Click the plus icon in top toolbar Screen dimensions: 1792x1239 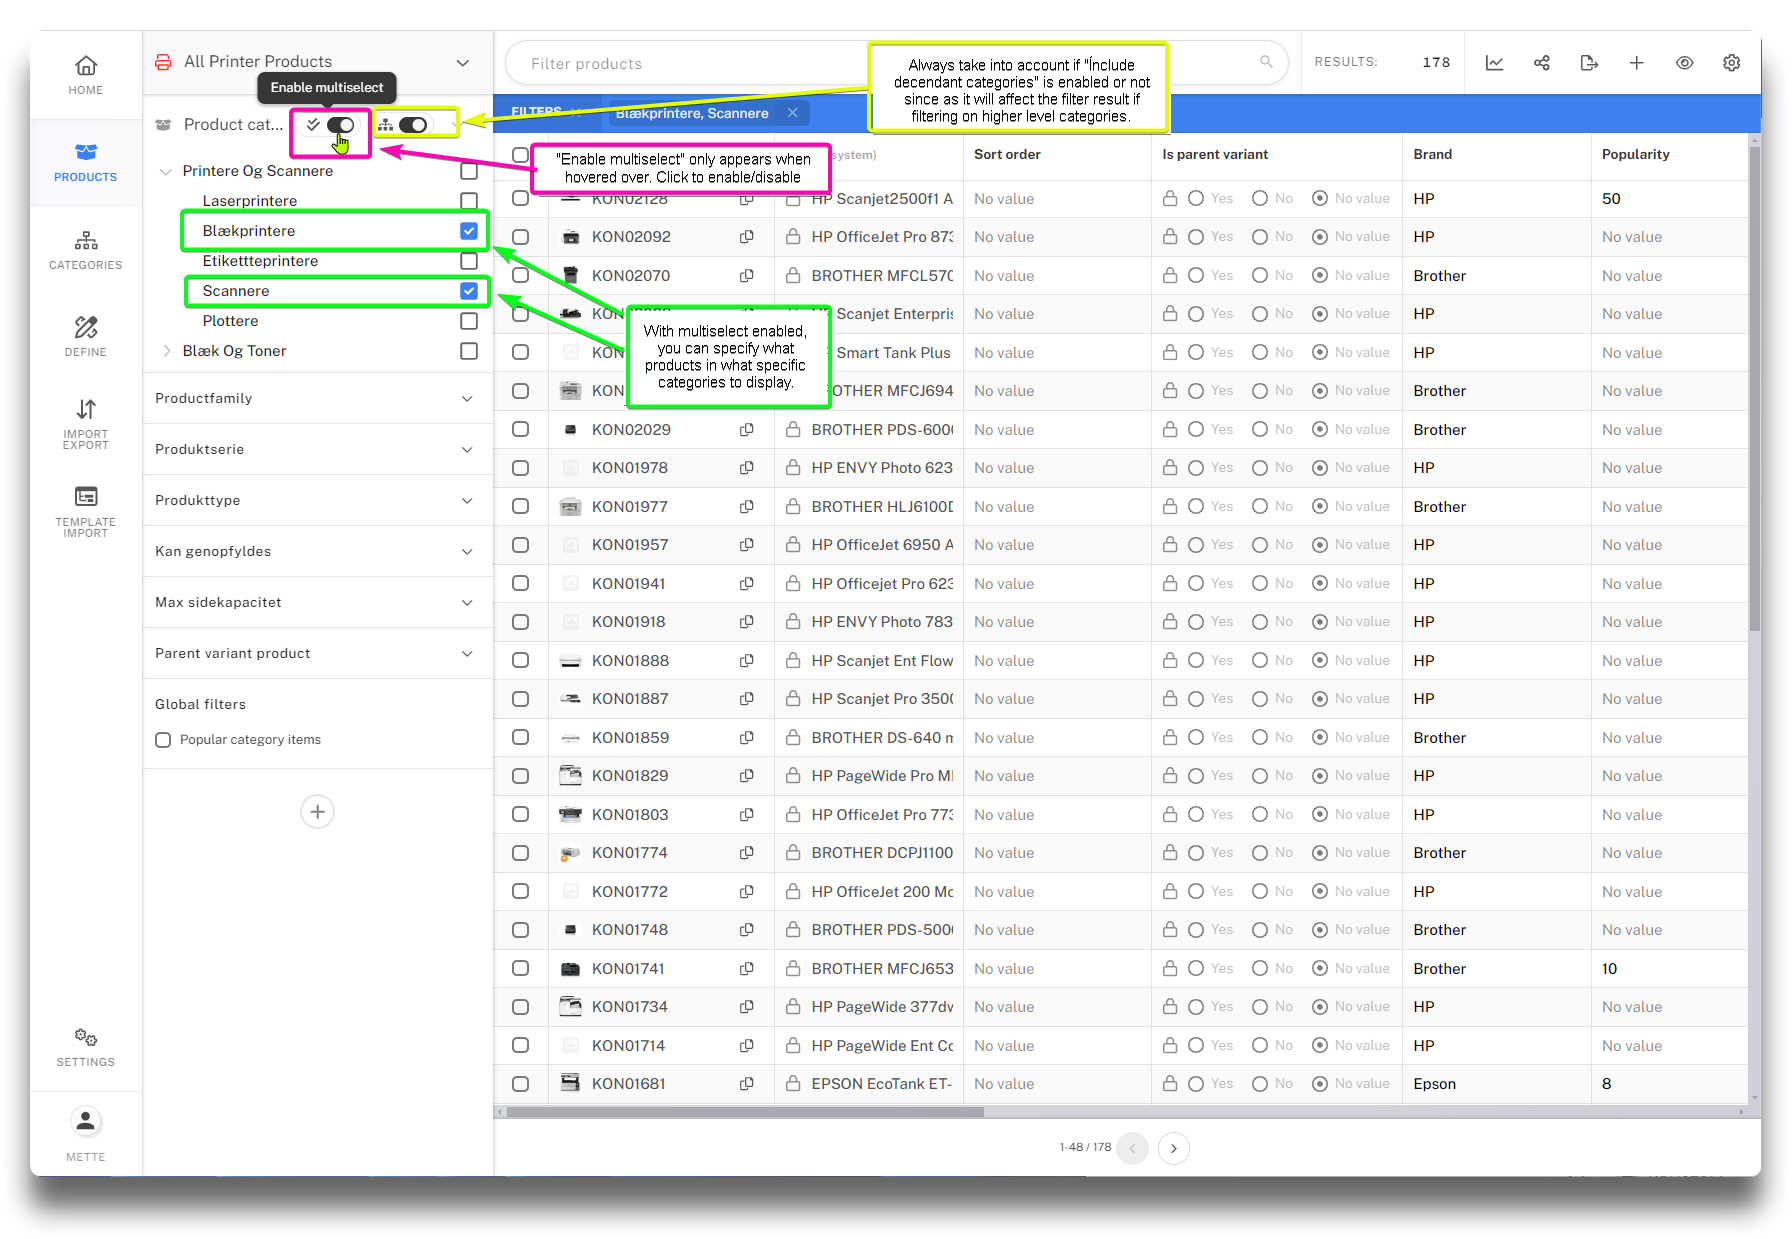(x=1637, y=63)
